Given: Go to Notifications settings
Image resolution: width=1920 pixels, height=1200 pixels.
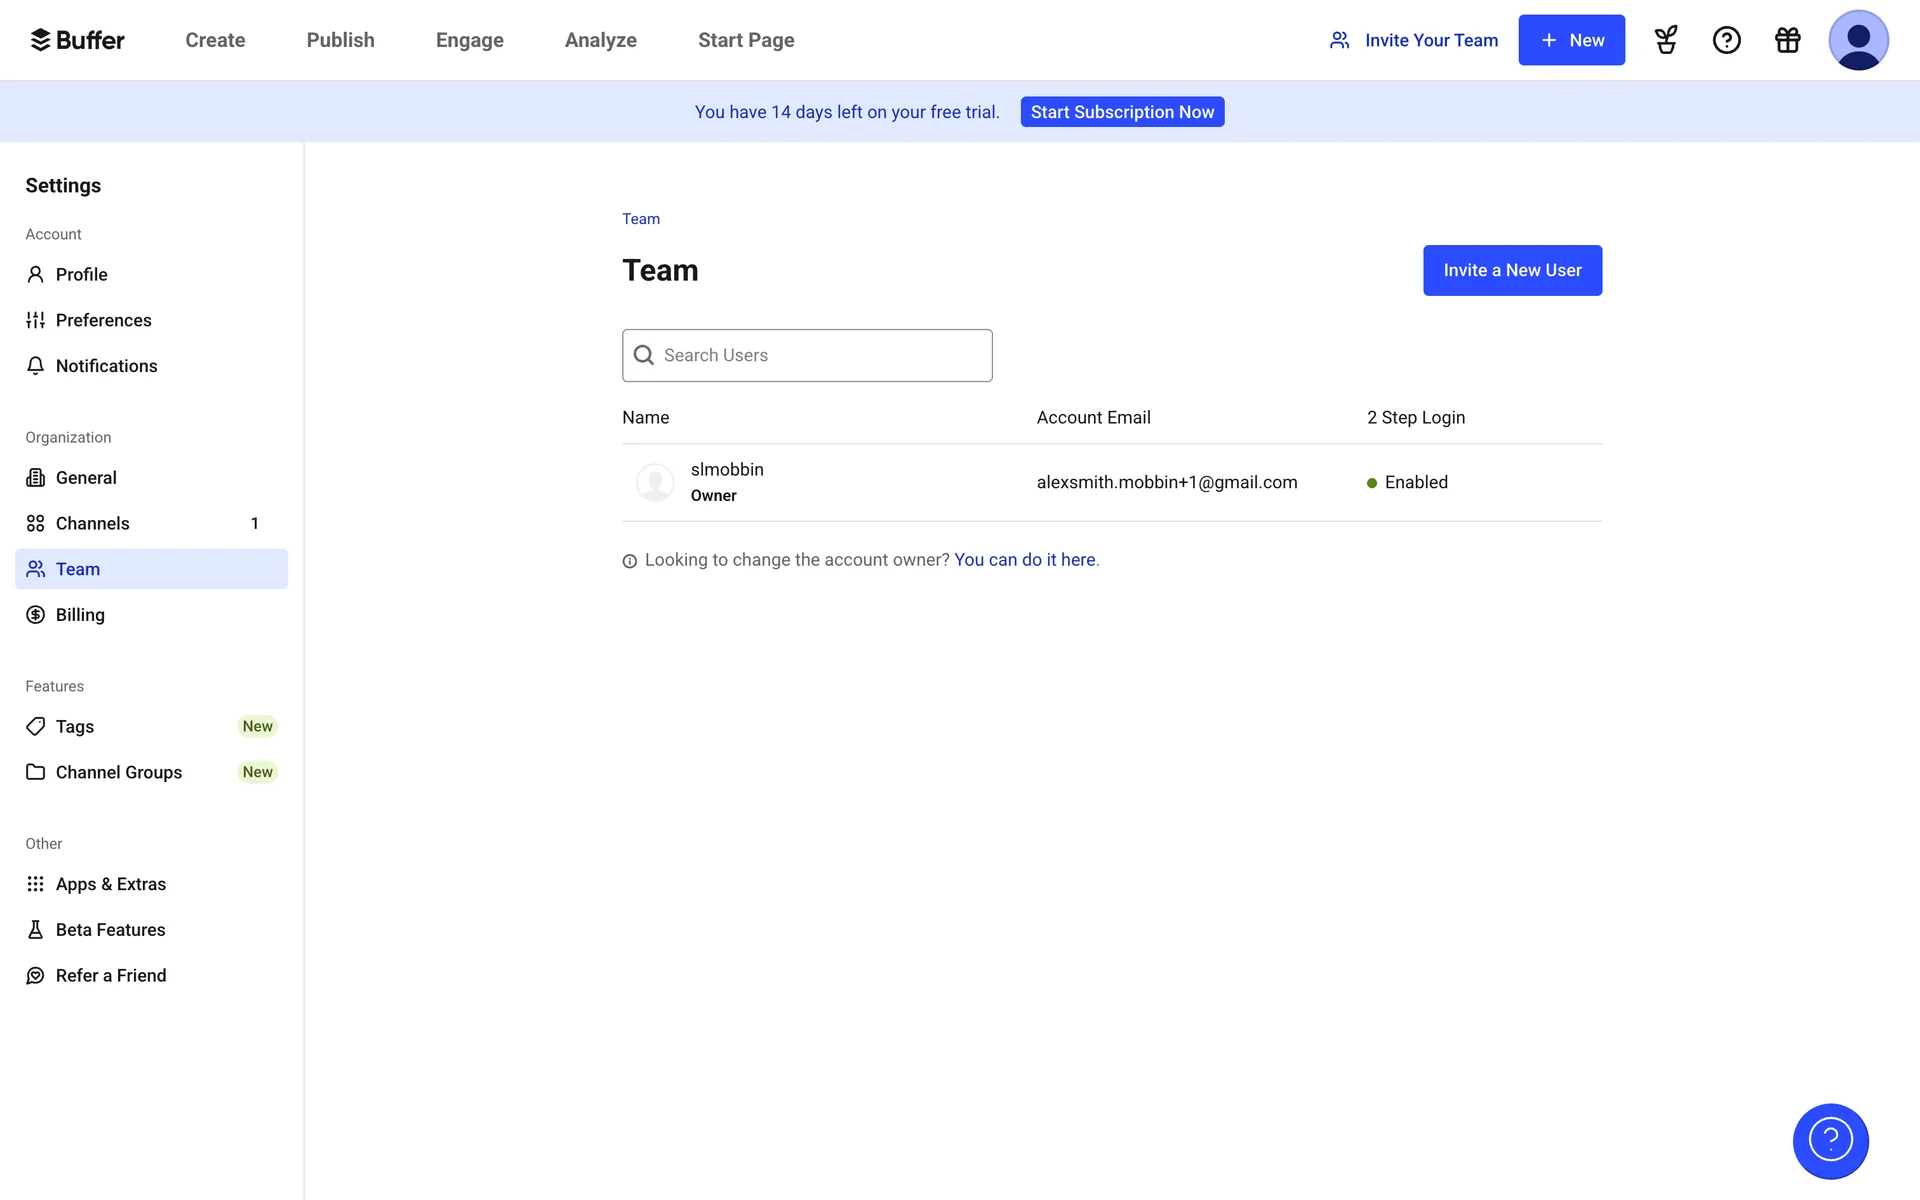Looking at the screenshot, I should click(x=106, y=366).
